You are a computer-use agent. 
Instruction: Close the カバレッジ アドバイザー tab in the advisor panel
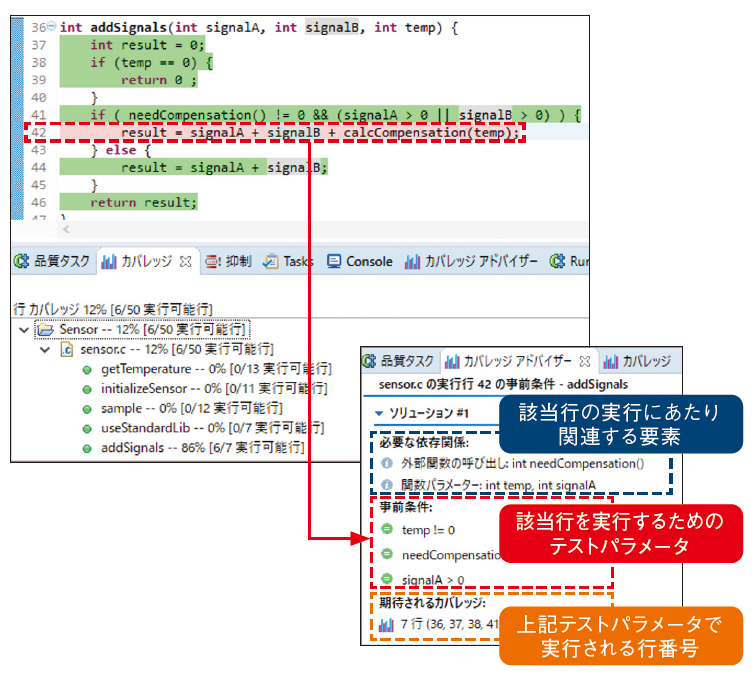pos(586,361)
